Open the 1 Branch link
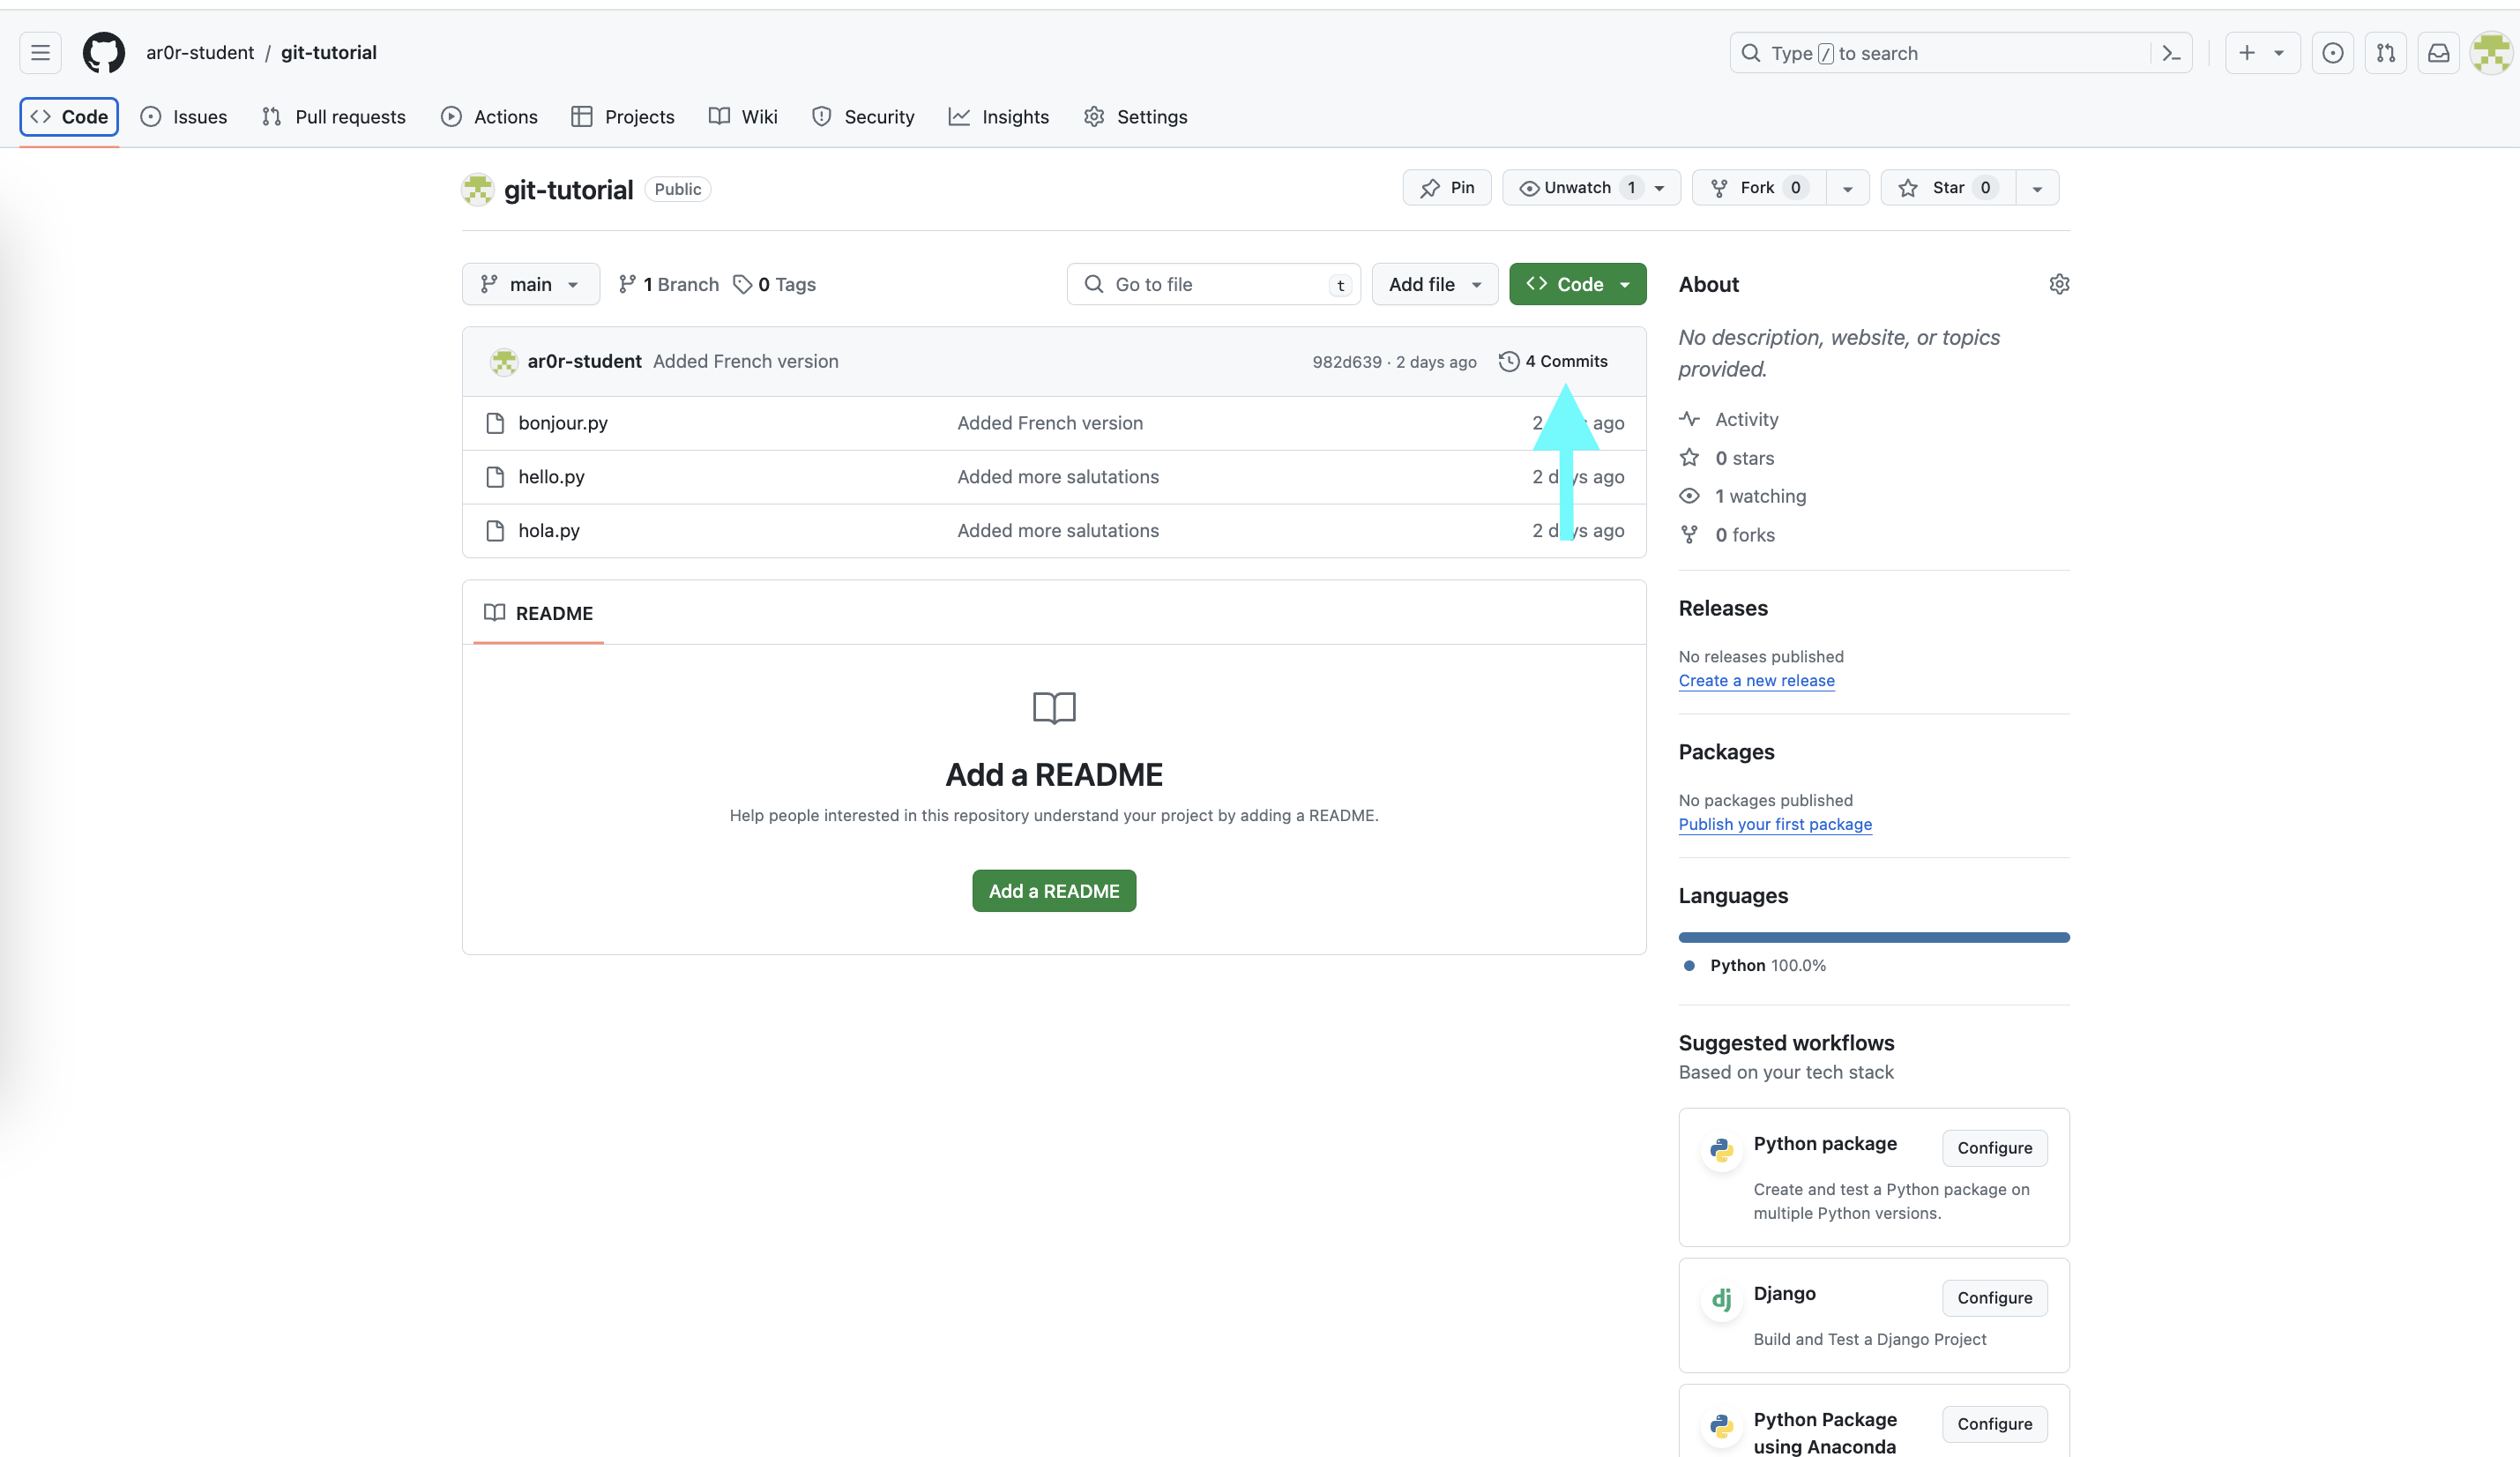The height and width of the screenshot is (1457, 2520). pos(668,284)
